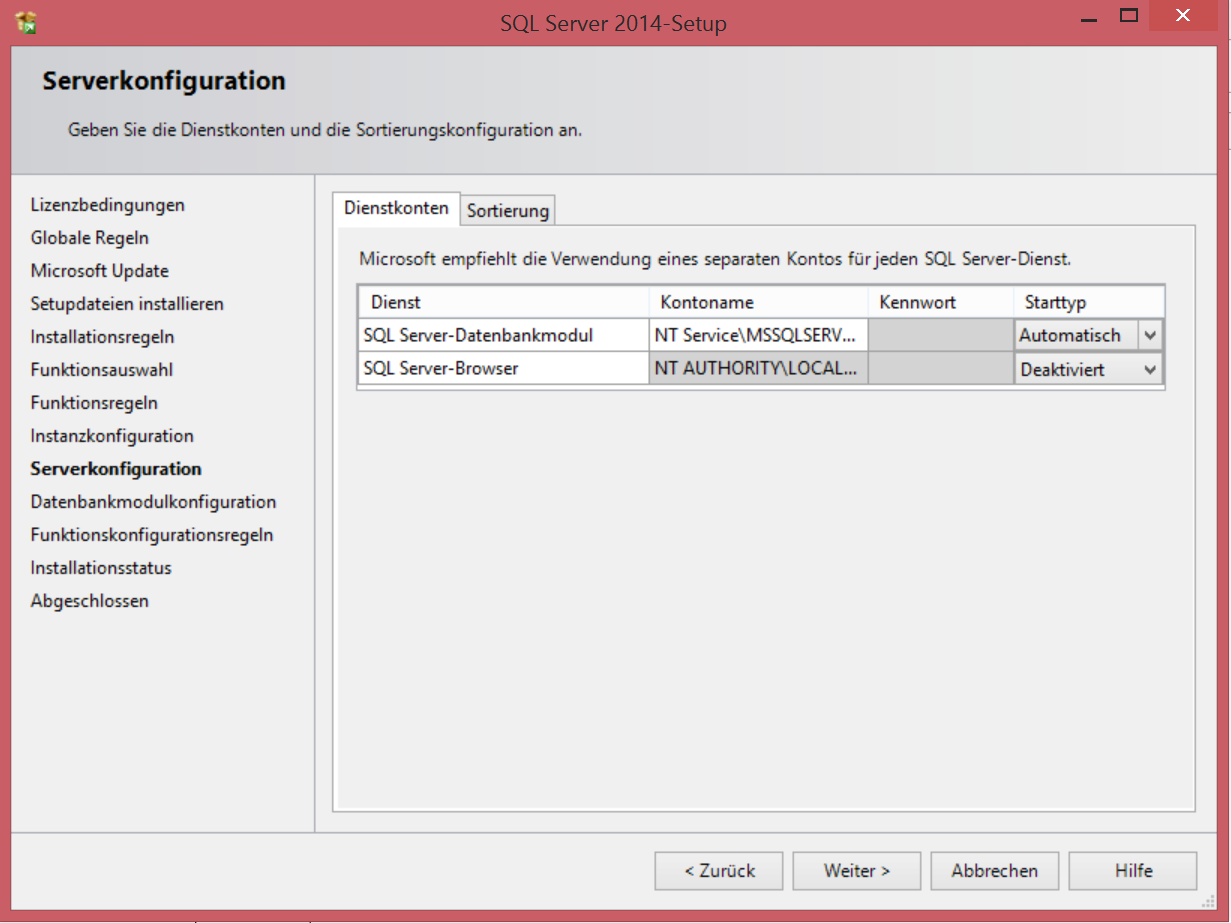Click Lizenzbedingungen step in the sidebar

click(x=107, y=205)
